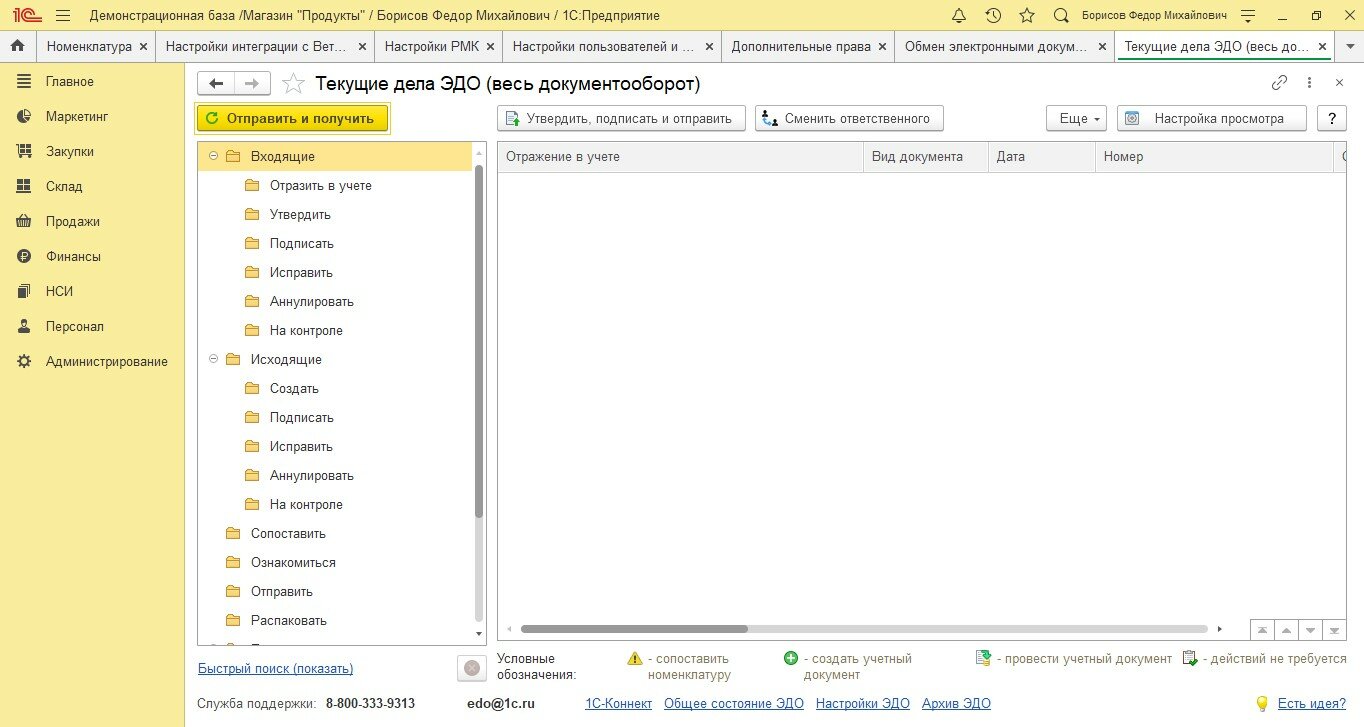Viewport: 1364px width, 727px height.
Task: Collapse the Входящие folder tree
Action: [x=213, y=157]
